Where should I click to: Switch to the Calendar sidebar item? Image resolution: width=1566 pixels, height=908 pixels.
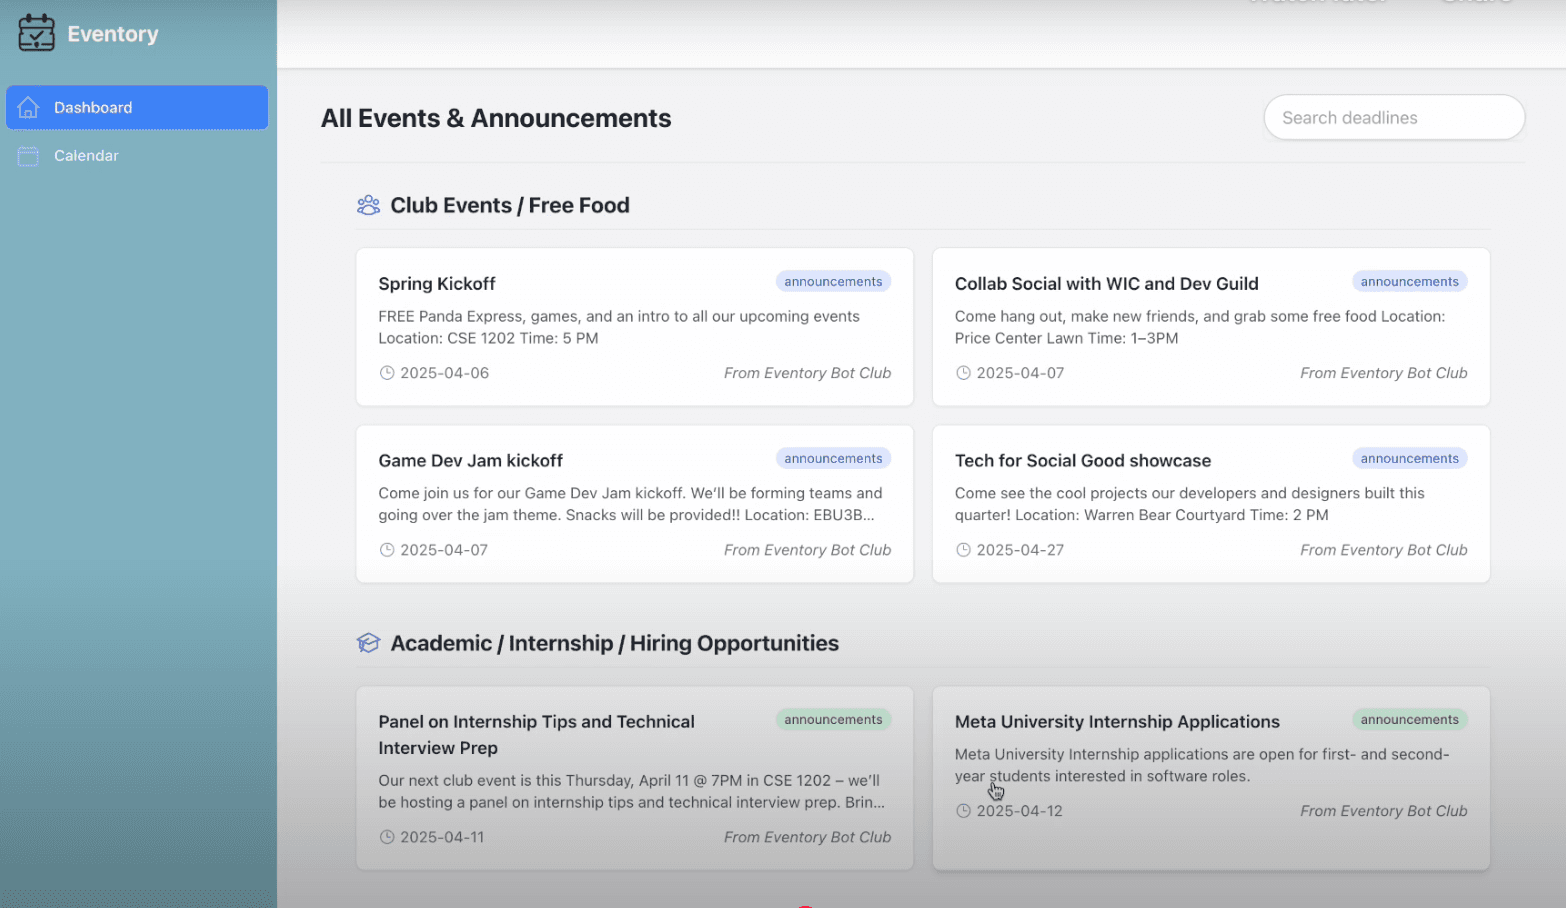[86, 155]
